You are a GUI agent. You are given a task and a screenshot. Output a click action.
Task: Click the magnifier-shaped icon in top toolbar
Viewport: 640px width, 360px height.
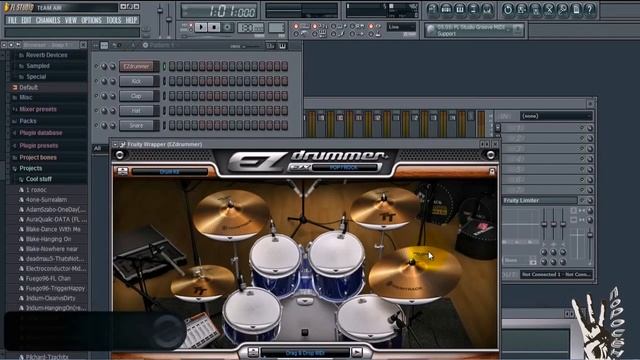tap(562, 9)
